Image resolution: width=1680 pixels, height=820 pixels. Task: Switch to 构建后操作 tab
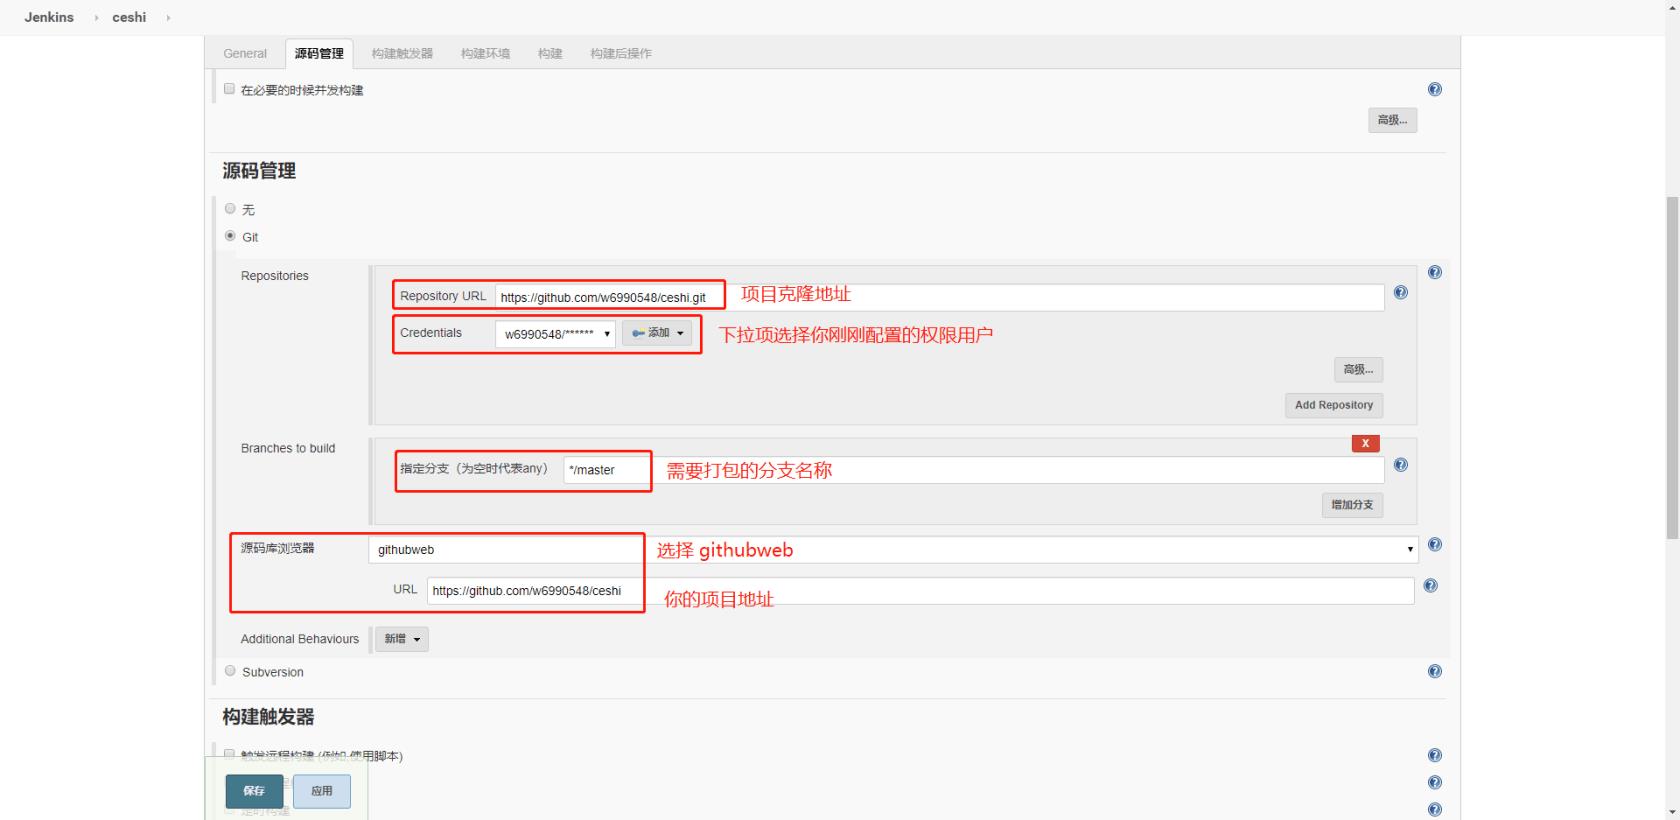(620, 54)
